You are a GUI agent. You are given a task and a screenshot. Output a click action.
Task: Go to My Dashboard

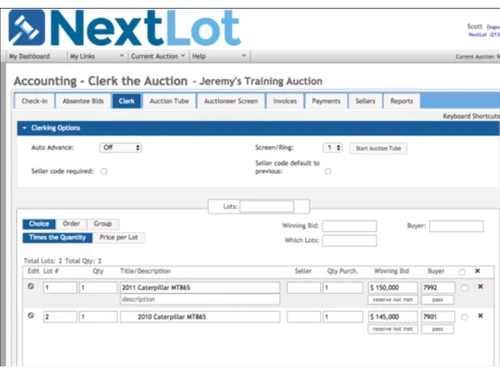pyautogui.click(x=29, y=56)
